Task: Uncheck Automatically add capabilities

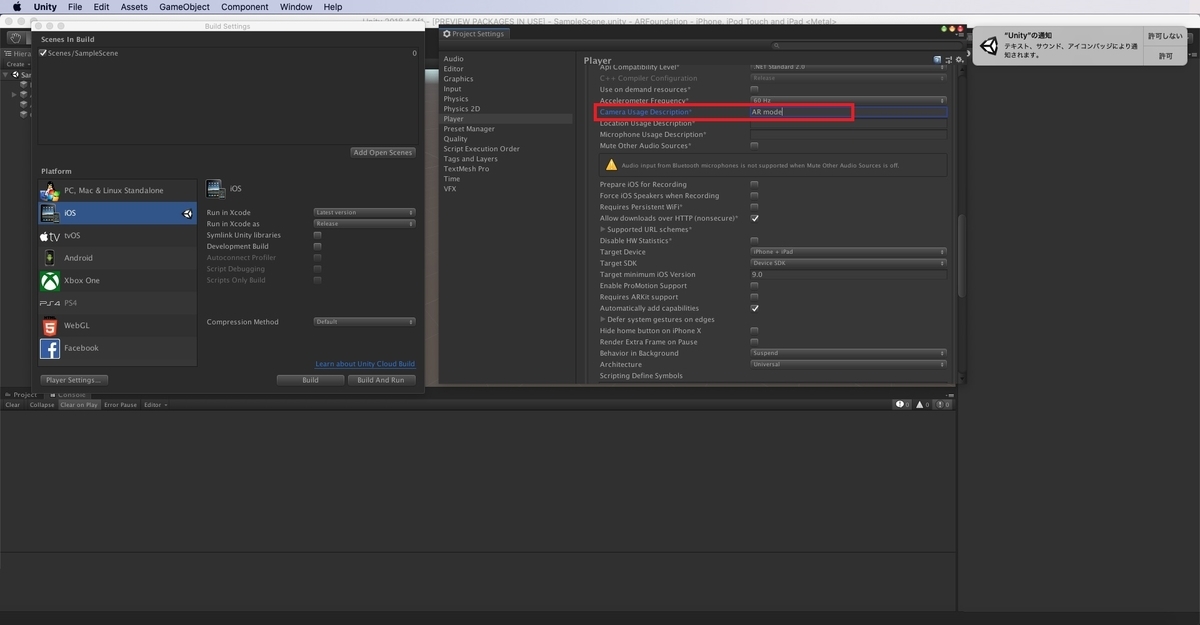Action: 754,308
